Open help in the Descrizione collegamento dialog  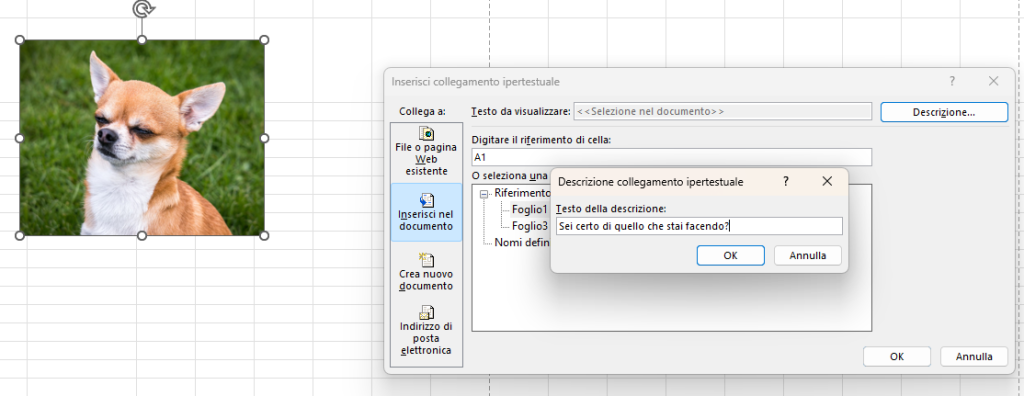tap(786, 182)
